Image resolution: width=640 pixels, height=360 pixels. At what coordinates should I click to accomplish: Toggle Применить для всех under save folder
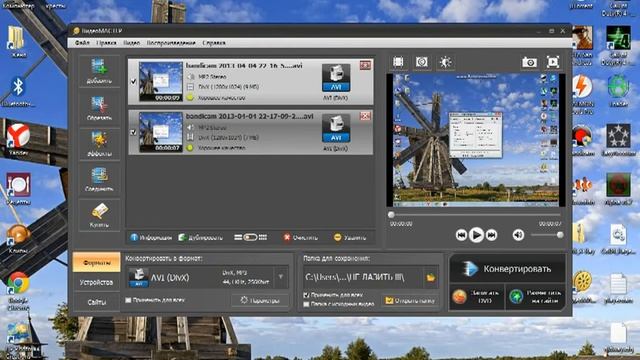click(x=307, y=295)
